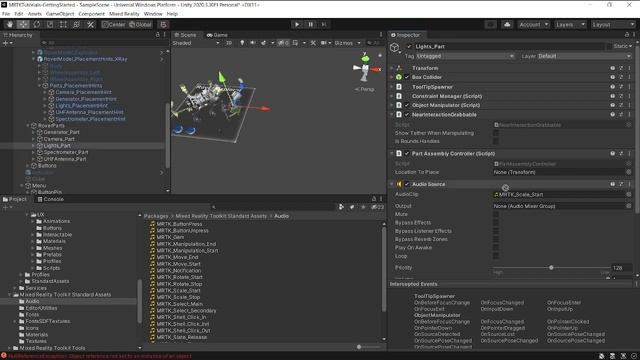The image size is (640, 360).
Task: Collapse the RoverParts hierarchy node
Action: (x=27, y=126)
